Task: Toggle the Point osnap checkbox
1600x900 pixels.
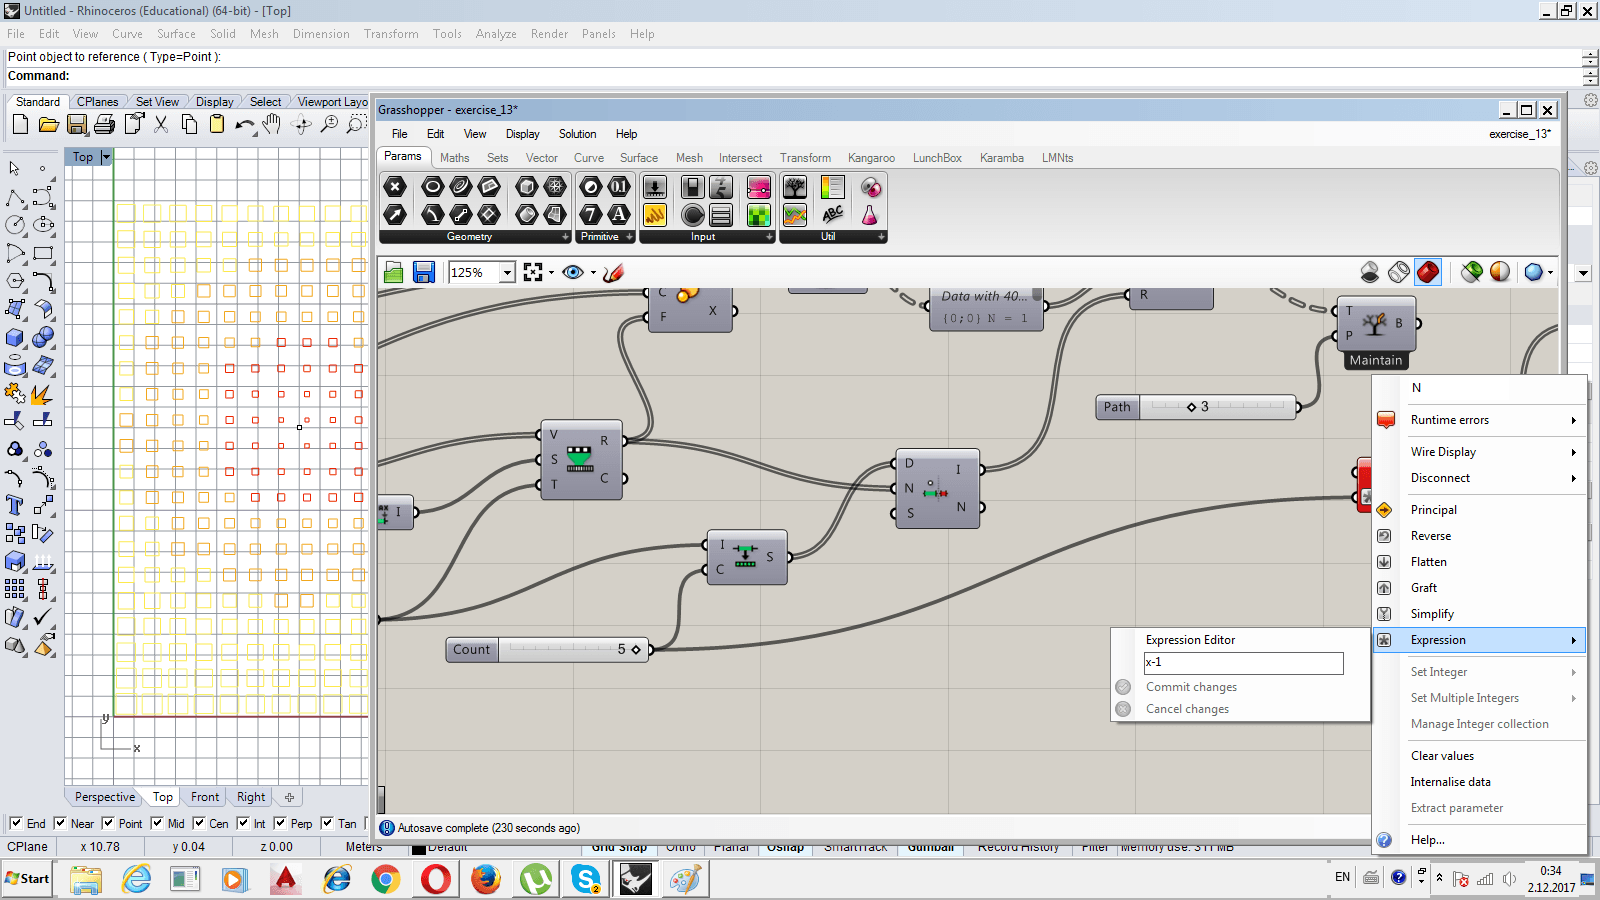Action: point(108,823)
